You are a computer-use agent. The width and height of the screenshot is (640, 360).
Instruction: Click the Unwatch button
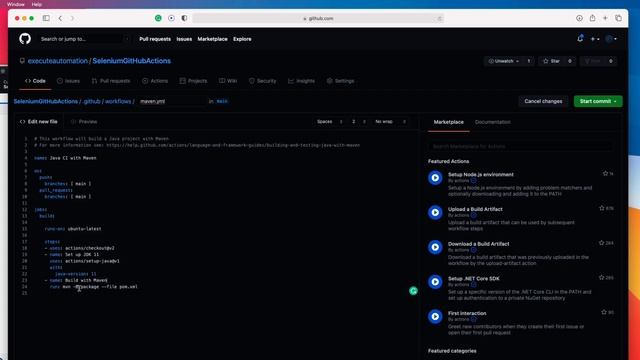coord(504,61)
